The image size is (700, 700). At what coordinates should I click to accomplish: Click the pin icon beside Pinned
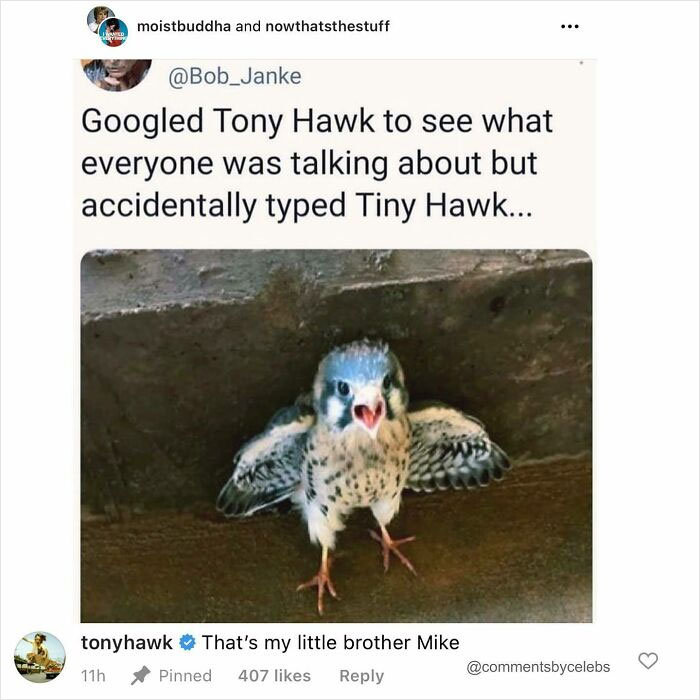coord(141,675)
